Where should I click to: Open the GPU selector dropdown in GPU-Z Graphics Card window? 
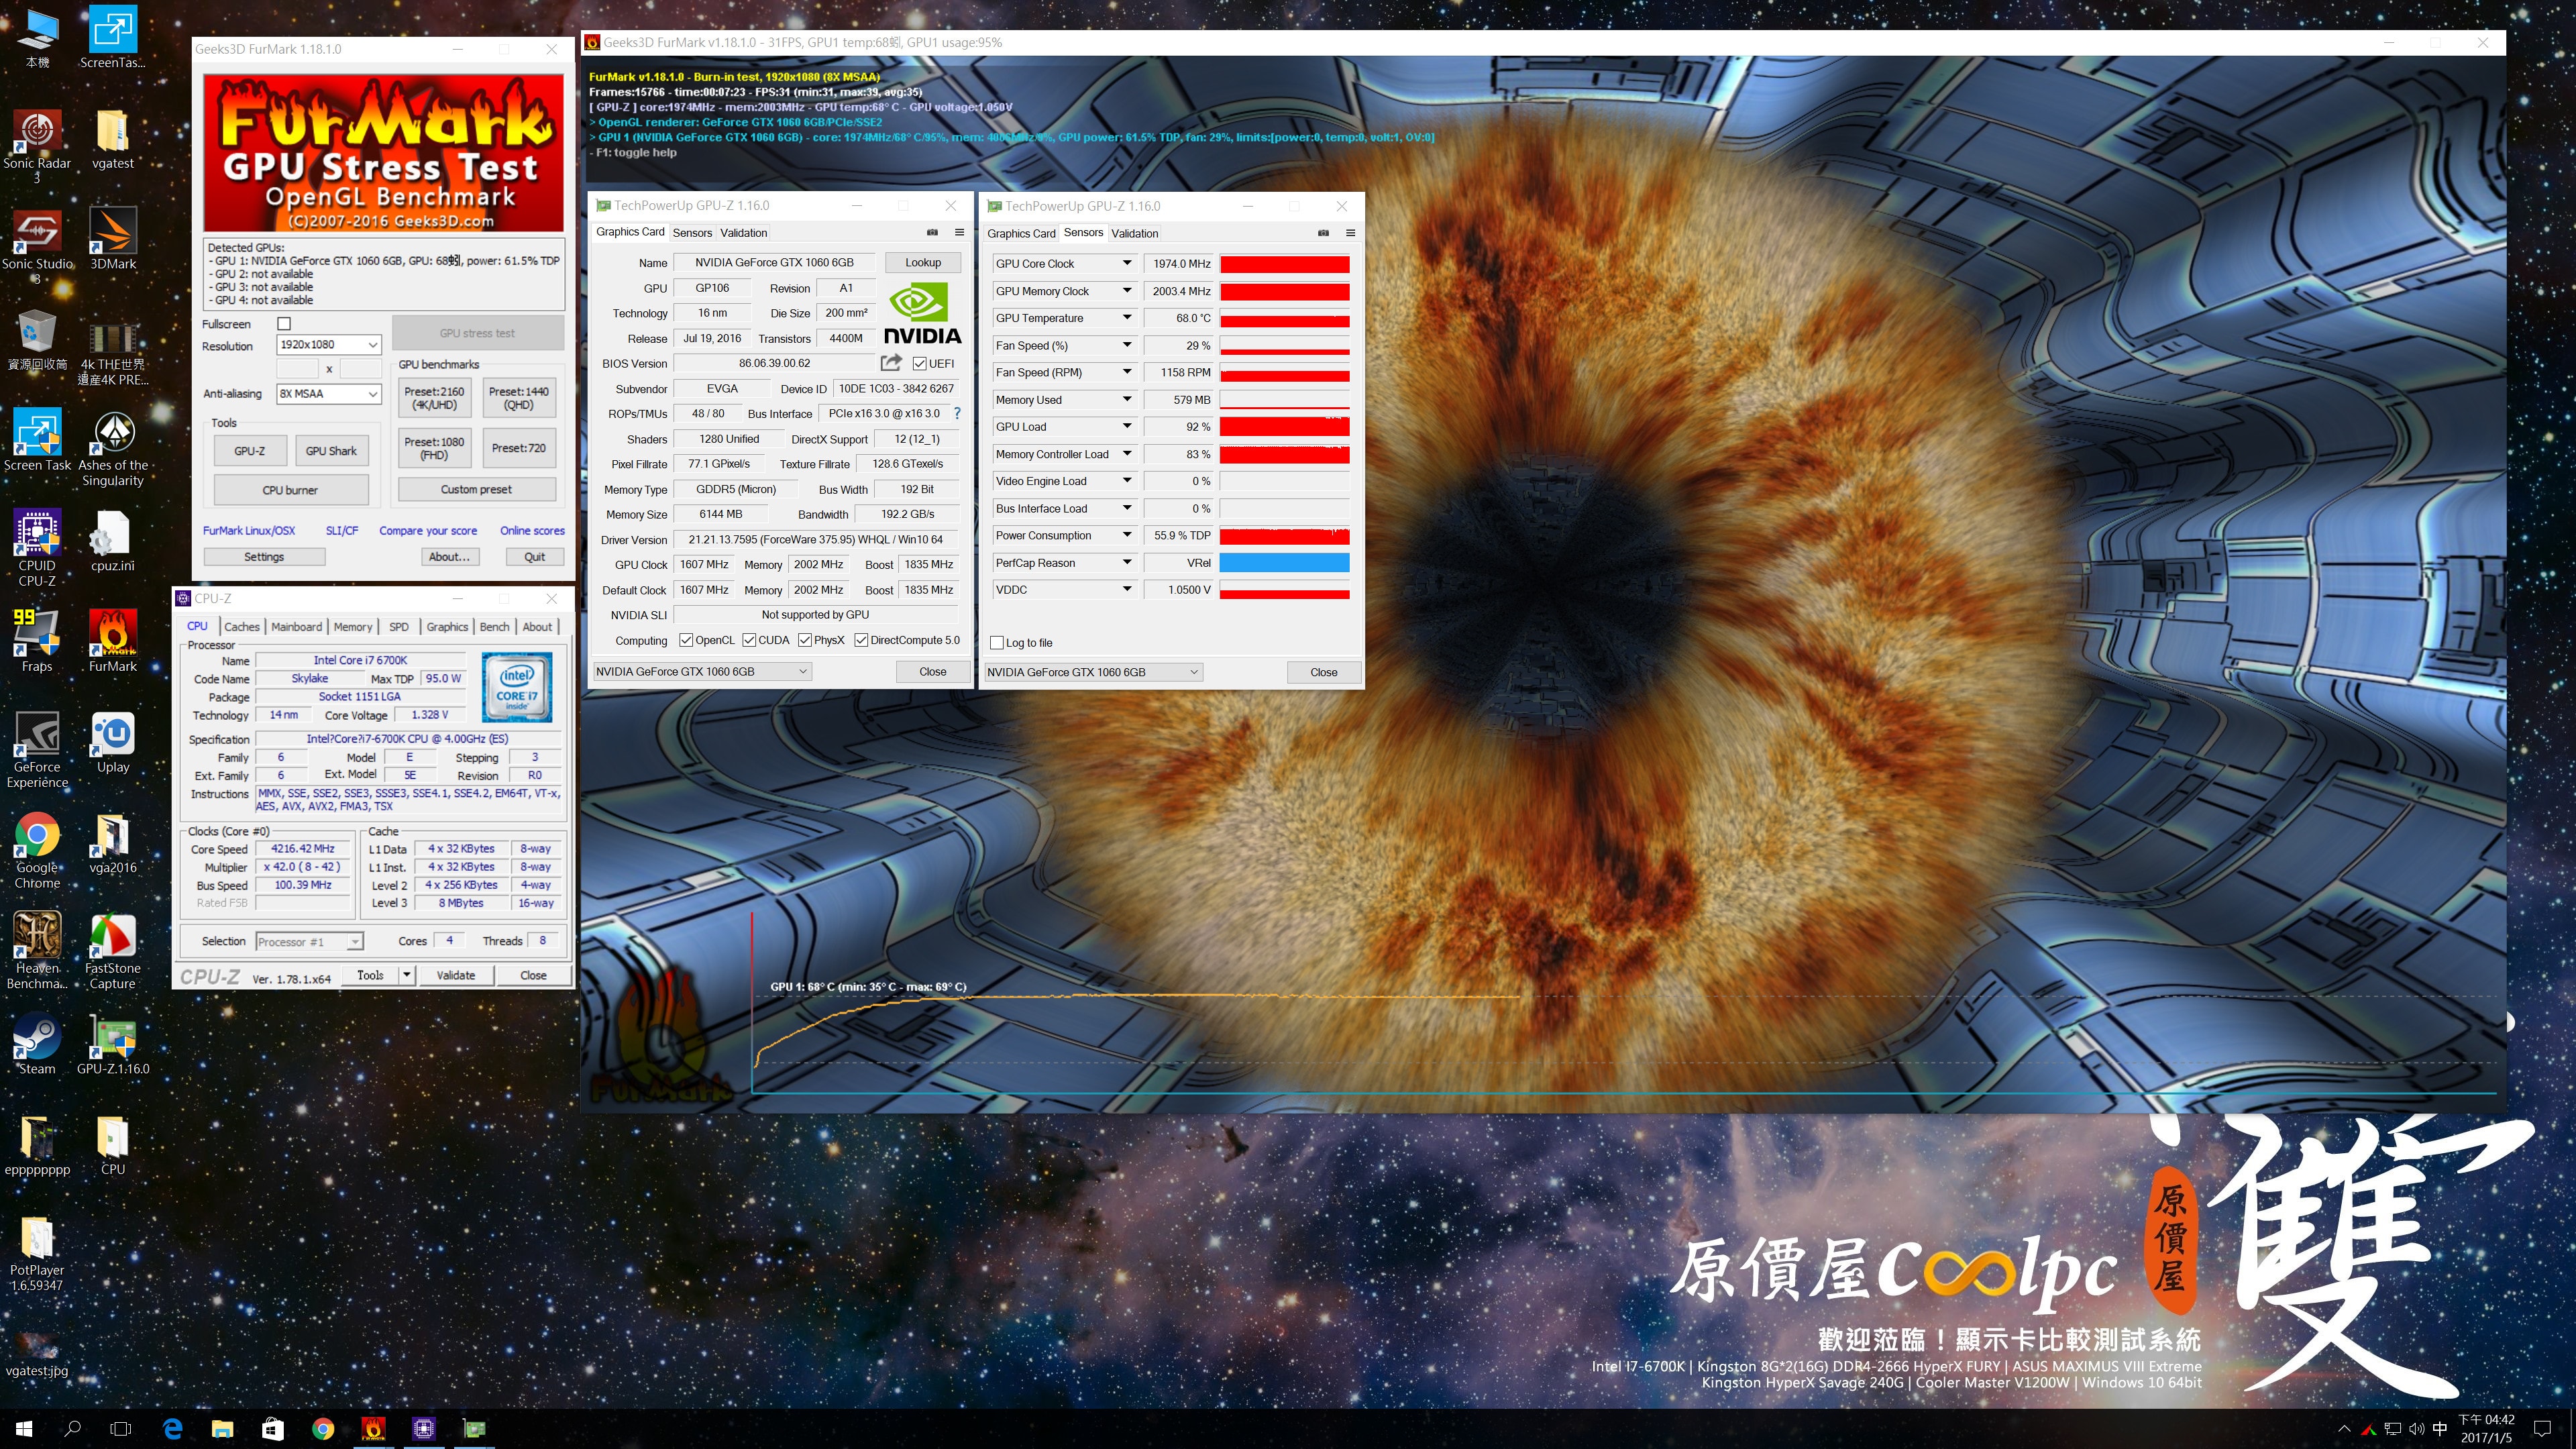point(702,671)
